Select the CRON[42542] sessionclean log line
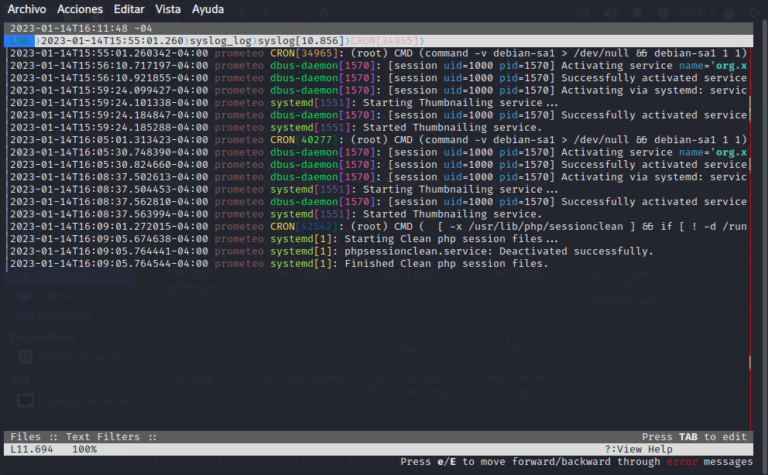This screenshot has width=768, height=475. tap(380, 227)
